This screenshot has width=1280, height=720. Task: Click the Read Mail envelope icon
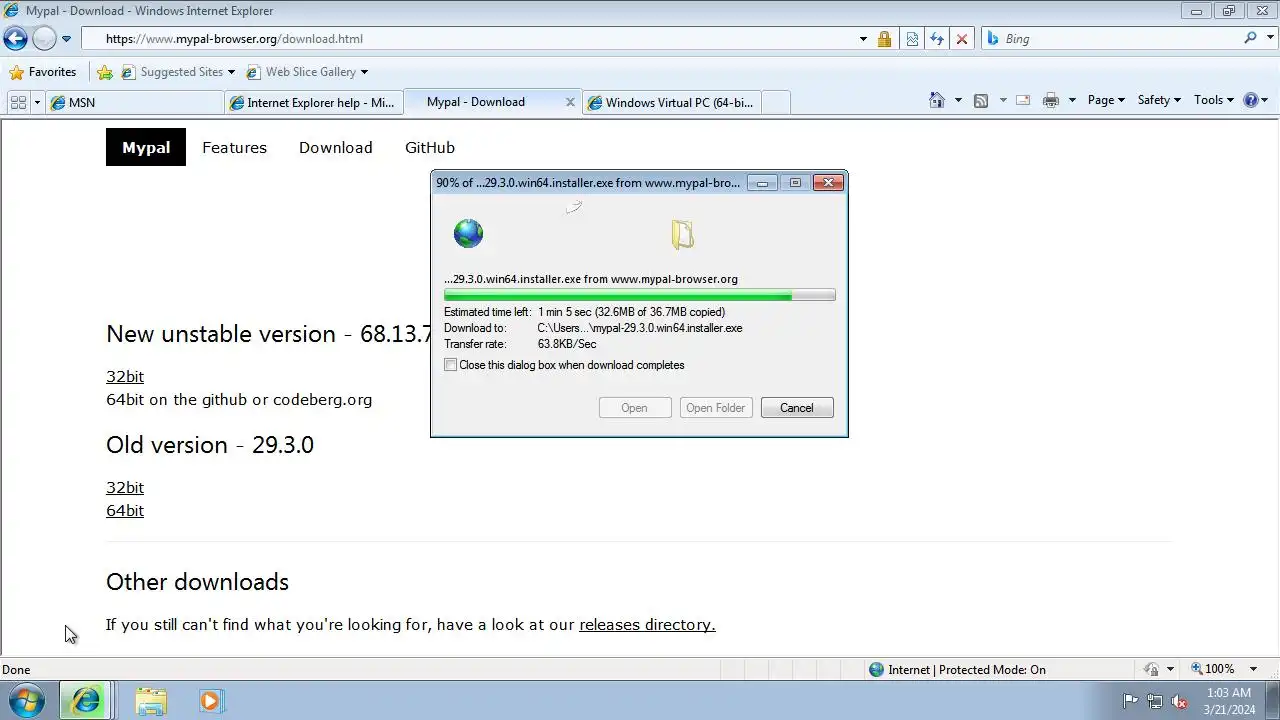pos(1023,100)
